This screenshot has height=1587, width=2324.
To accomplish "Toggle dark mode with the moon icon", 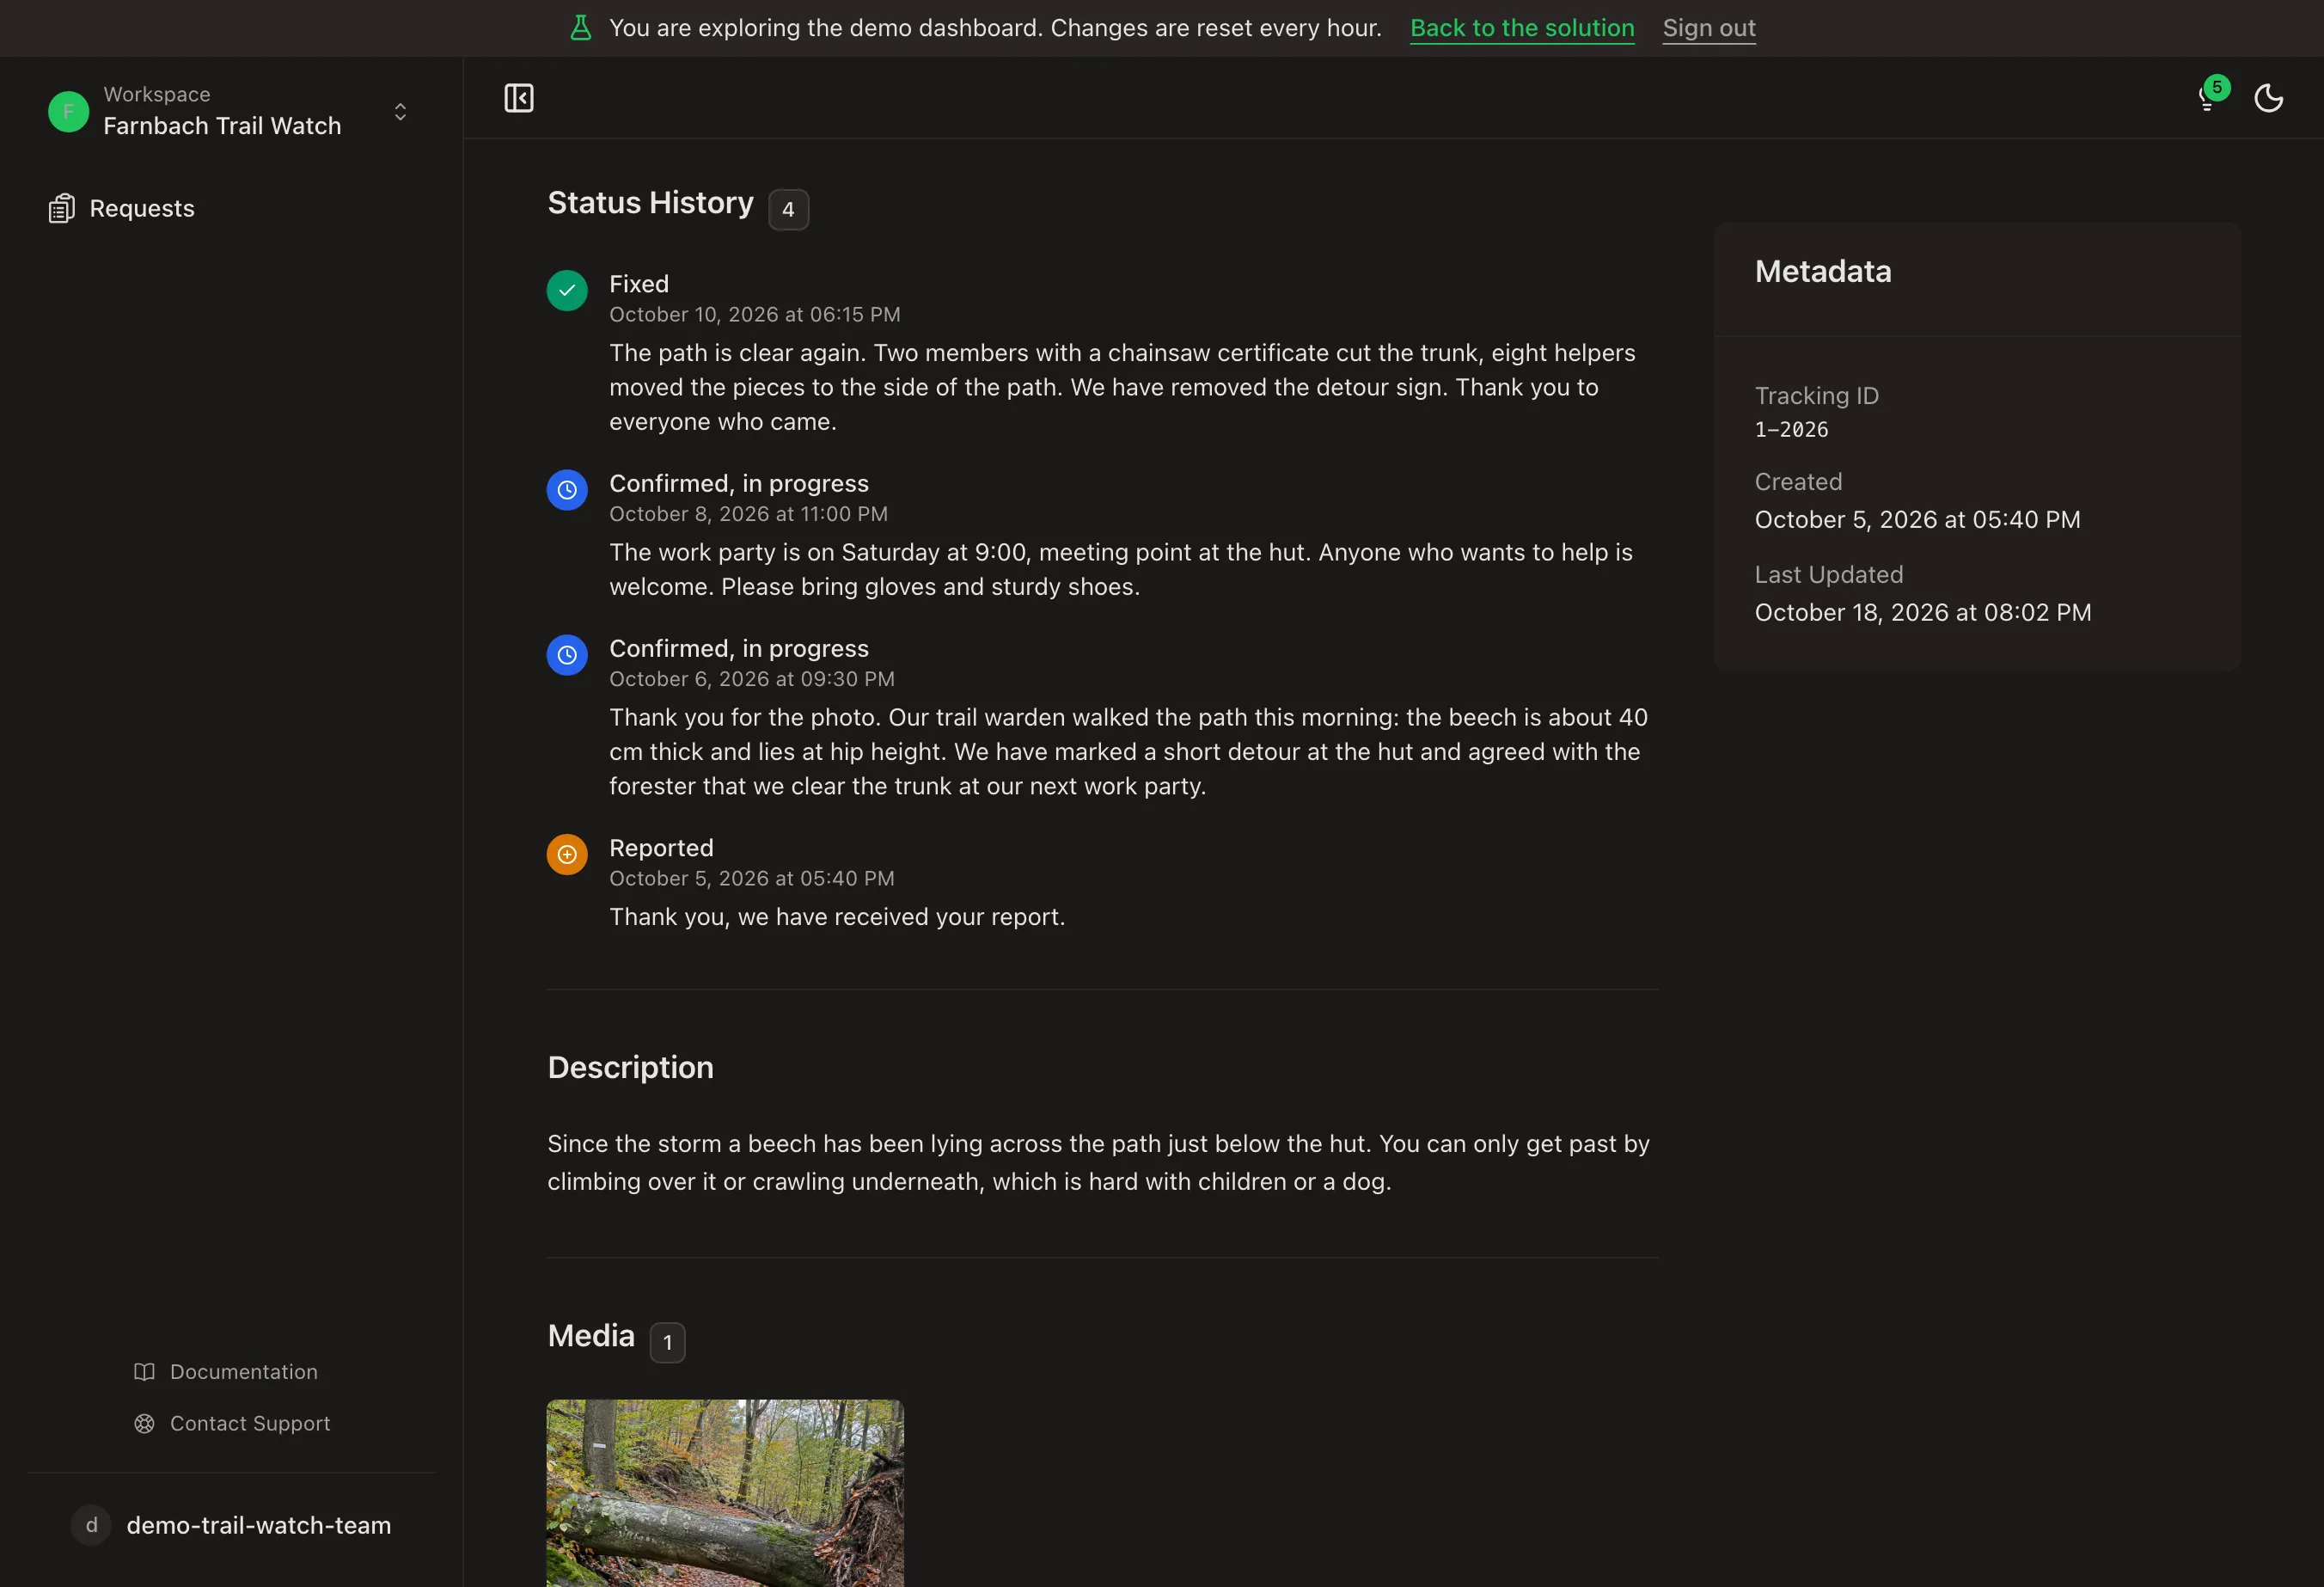I will point(2268,98).
